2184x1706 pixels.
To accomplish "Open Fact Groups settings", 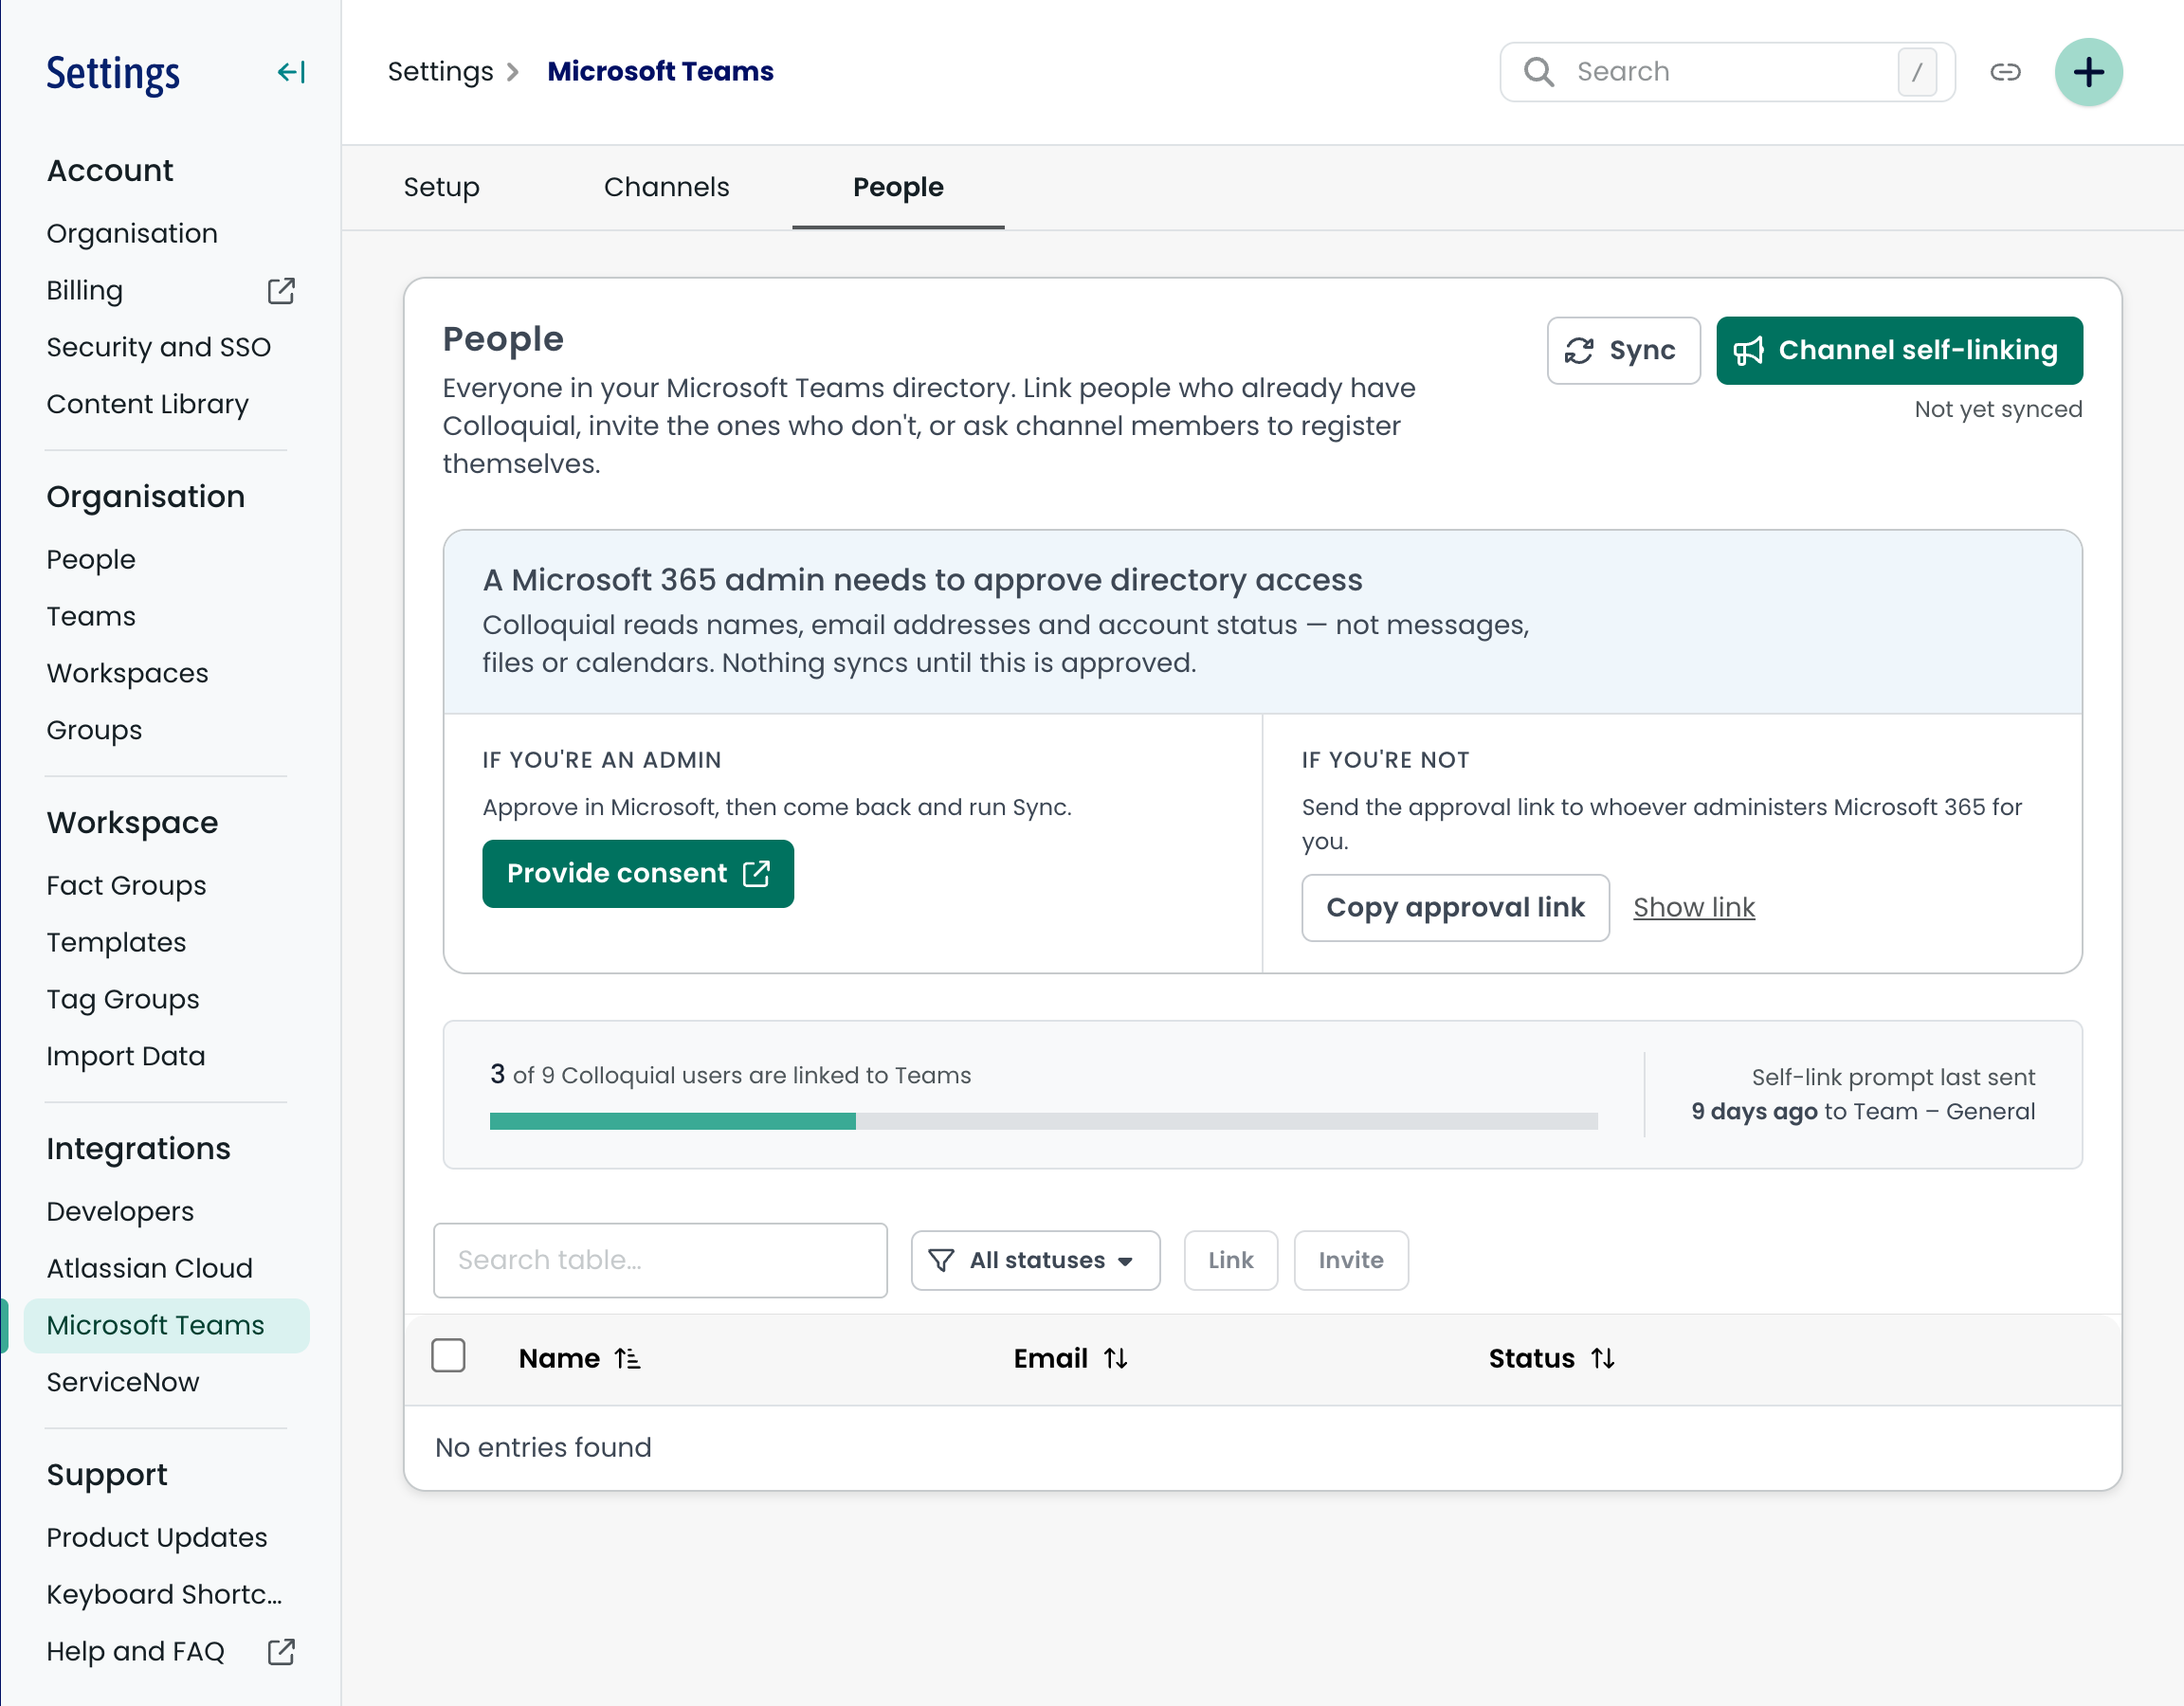I will [126, 885].
